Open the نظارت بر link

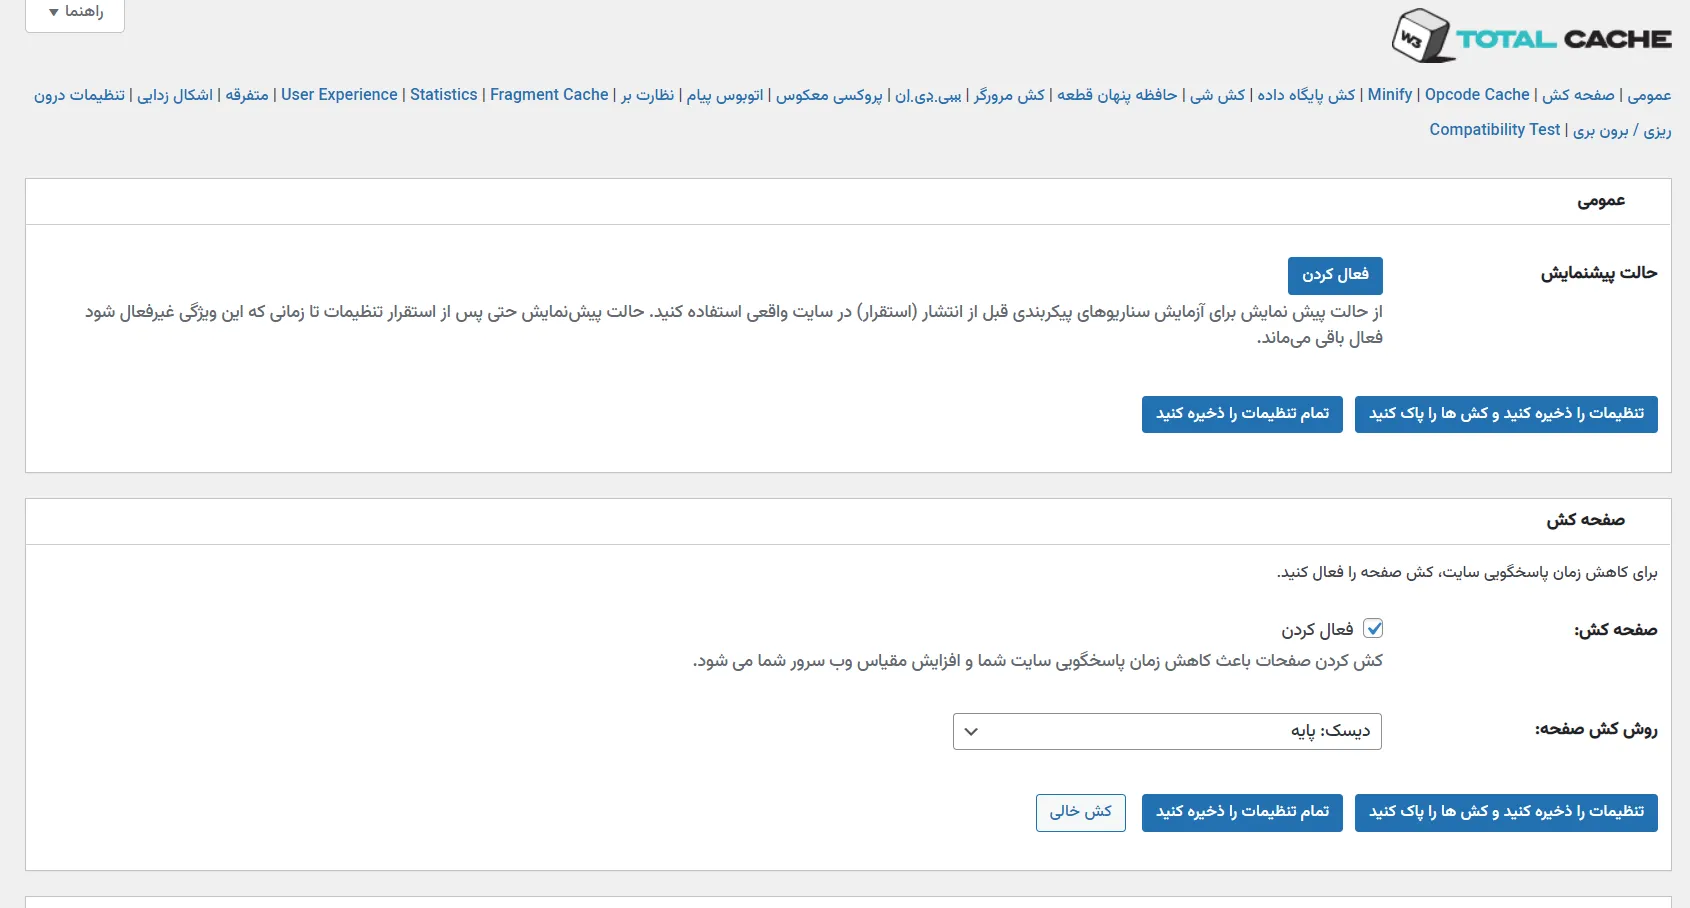[x=647, y=95]
